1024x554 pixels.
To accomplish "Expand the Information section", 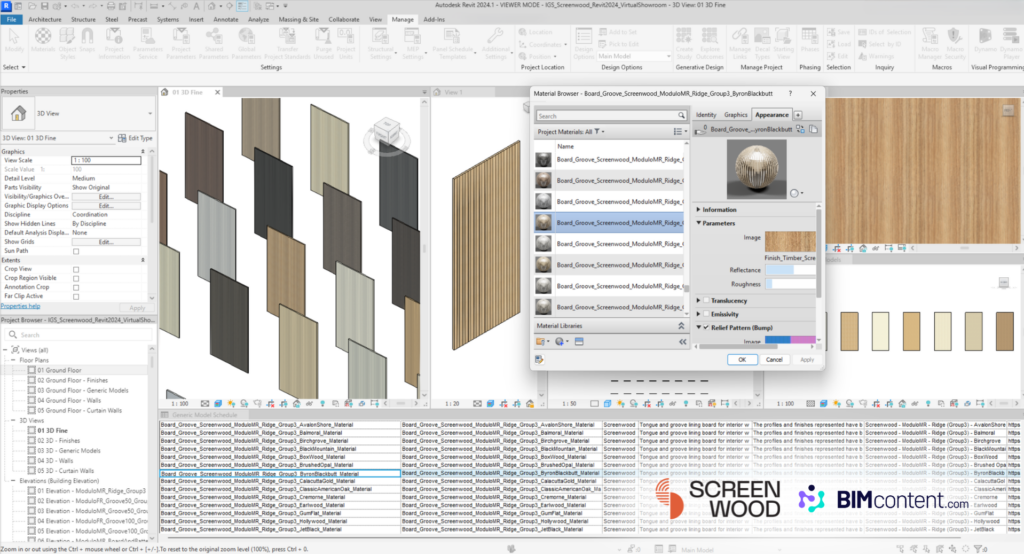I will pos(698,210).
